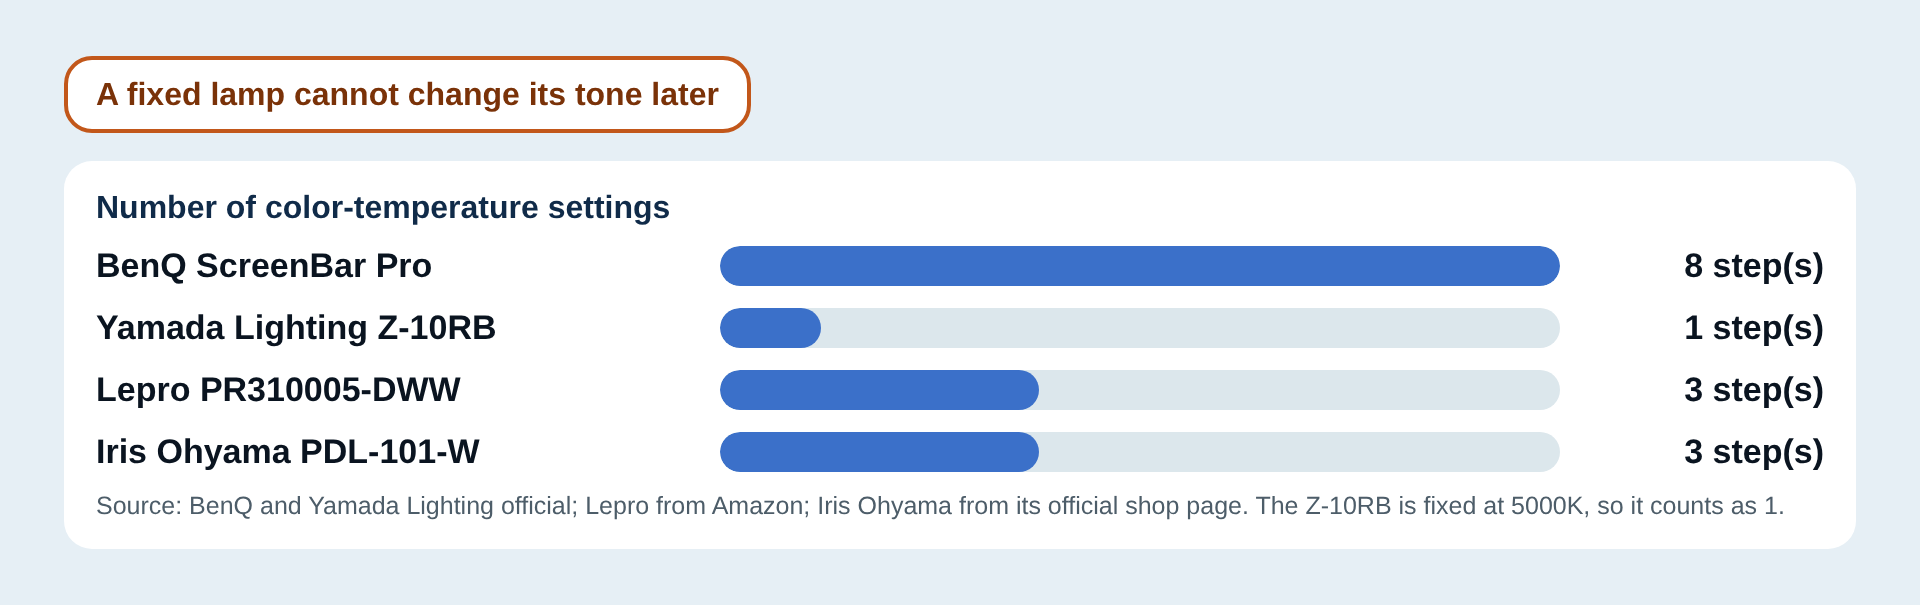
Task: Click the full blue BenQ ScreenBar bar
Action: click(1140, 266)
